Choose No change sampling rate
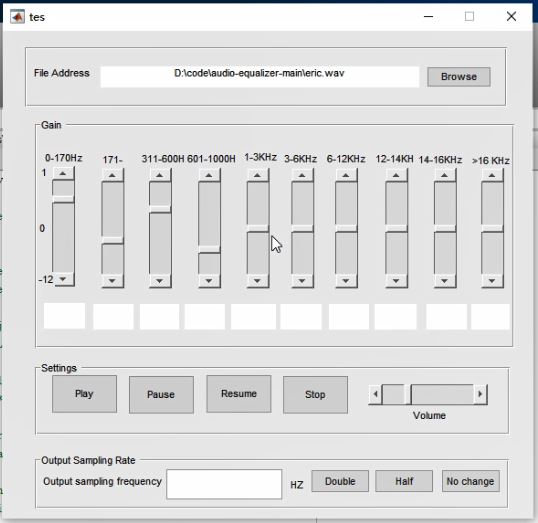 tap(471, 481)
